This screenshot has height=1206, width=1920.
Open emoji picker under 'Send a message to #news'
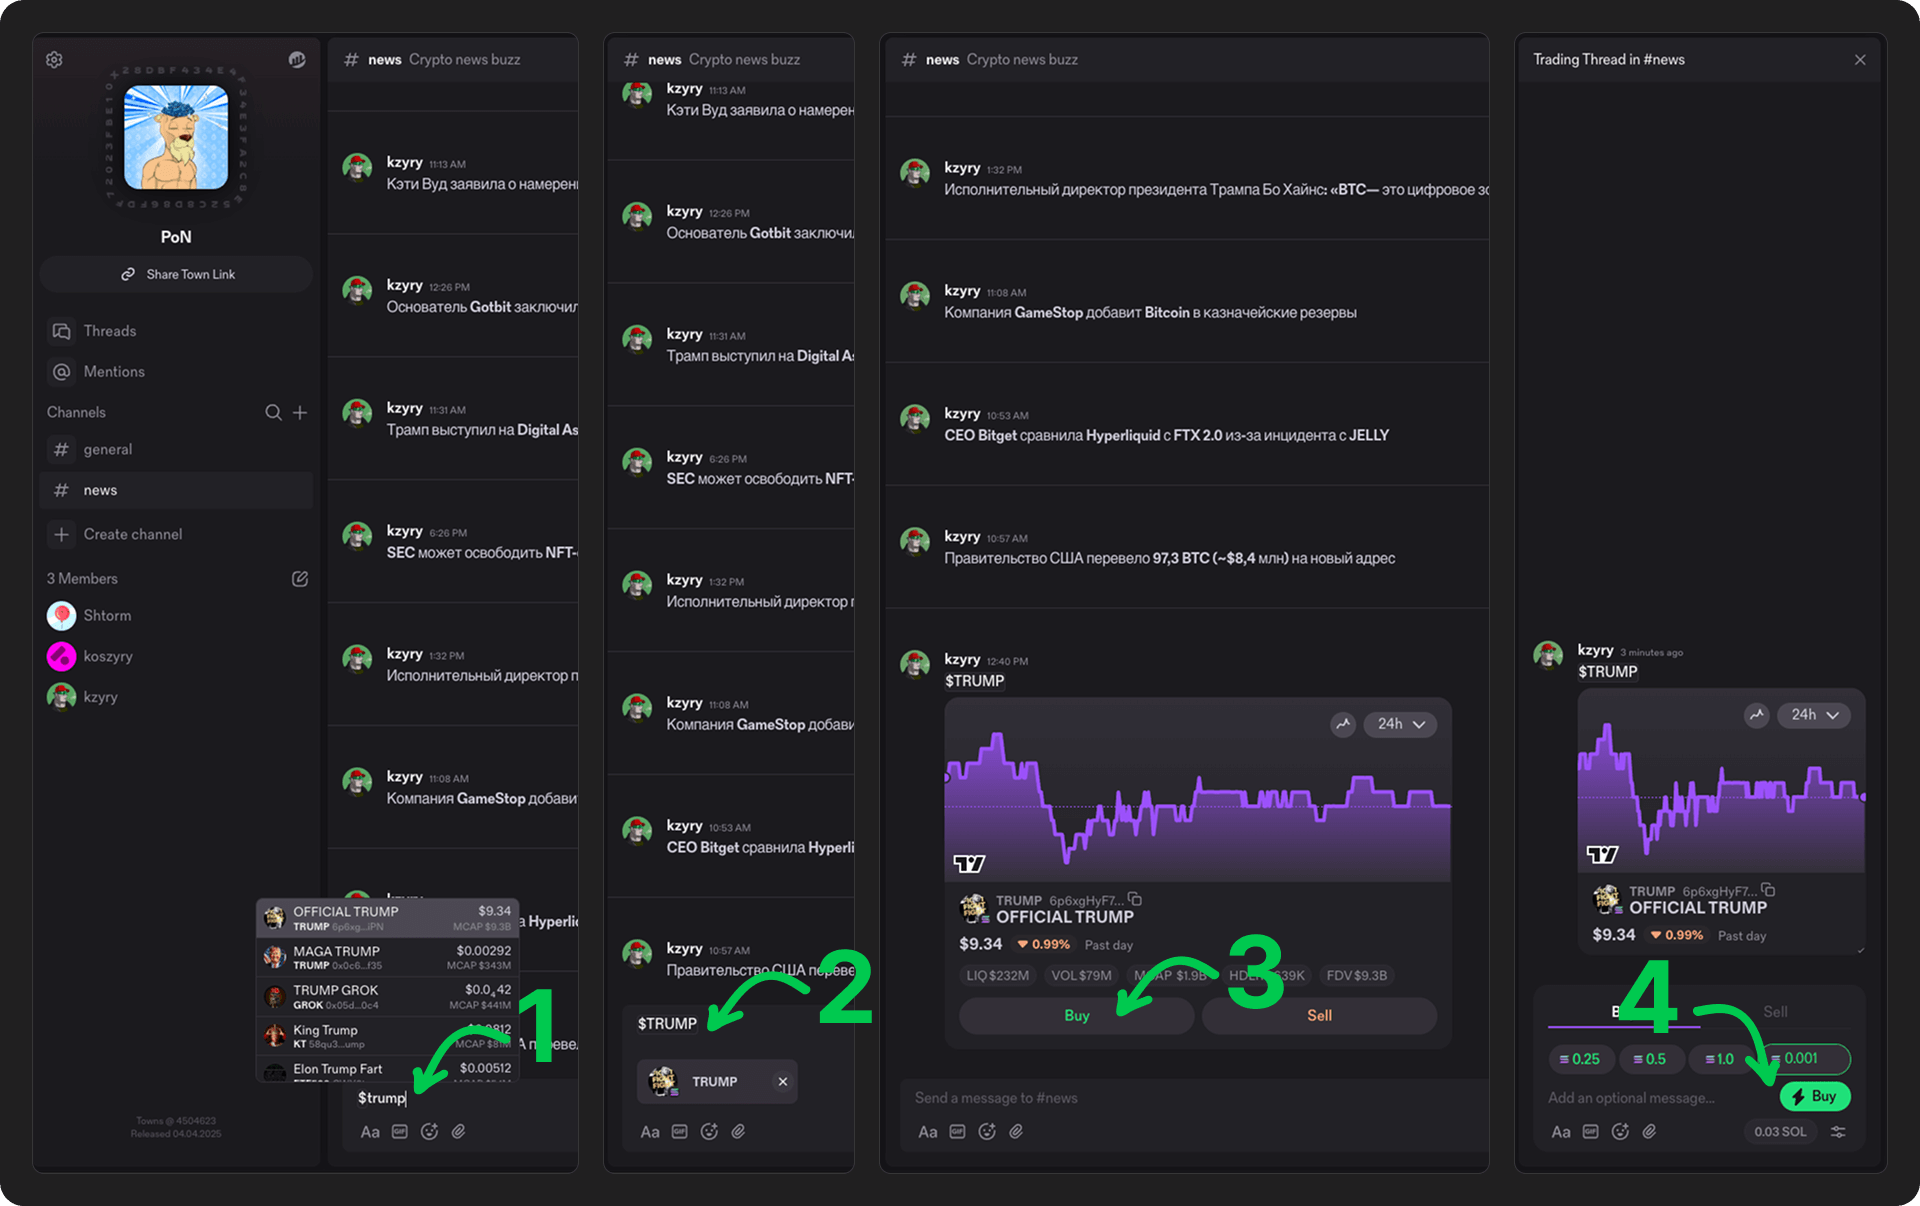tap(987, 1132)
